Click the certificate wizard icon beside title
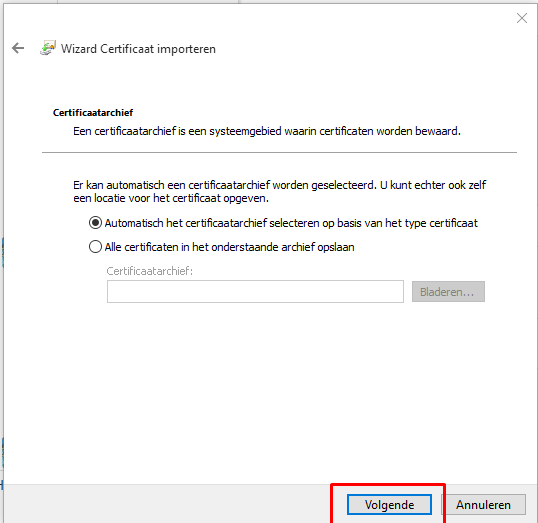This screenshot has height=523, width=538. pos(48,48)
